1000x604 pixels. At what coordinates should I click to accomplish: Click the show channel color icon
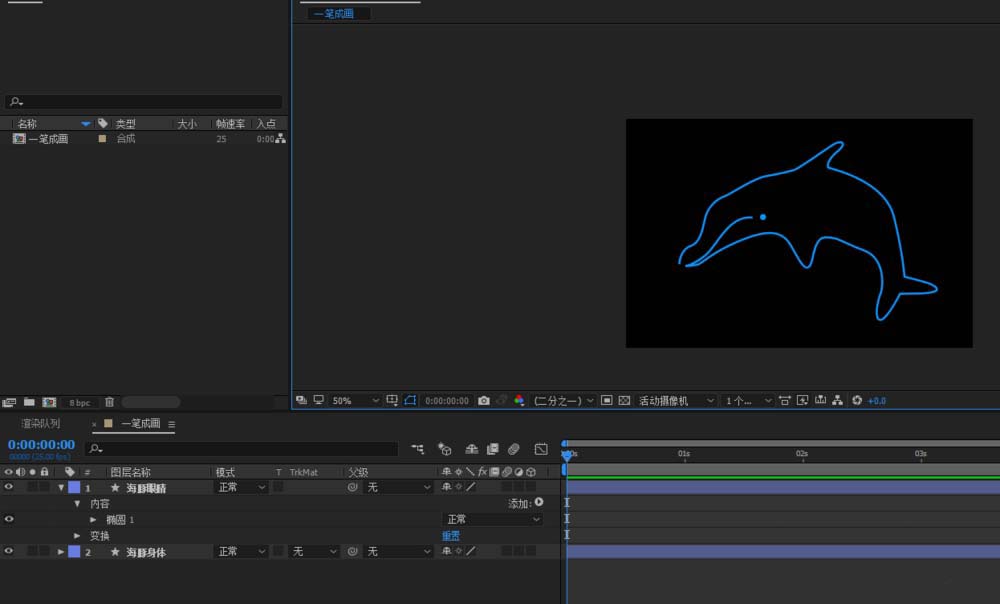click(519, 400)
